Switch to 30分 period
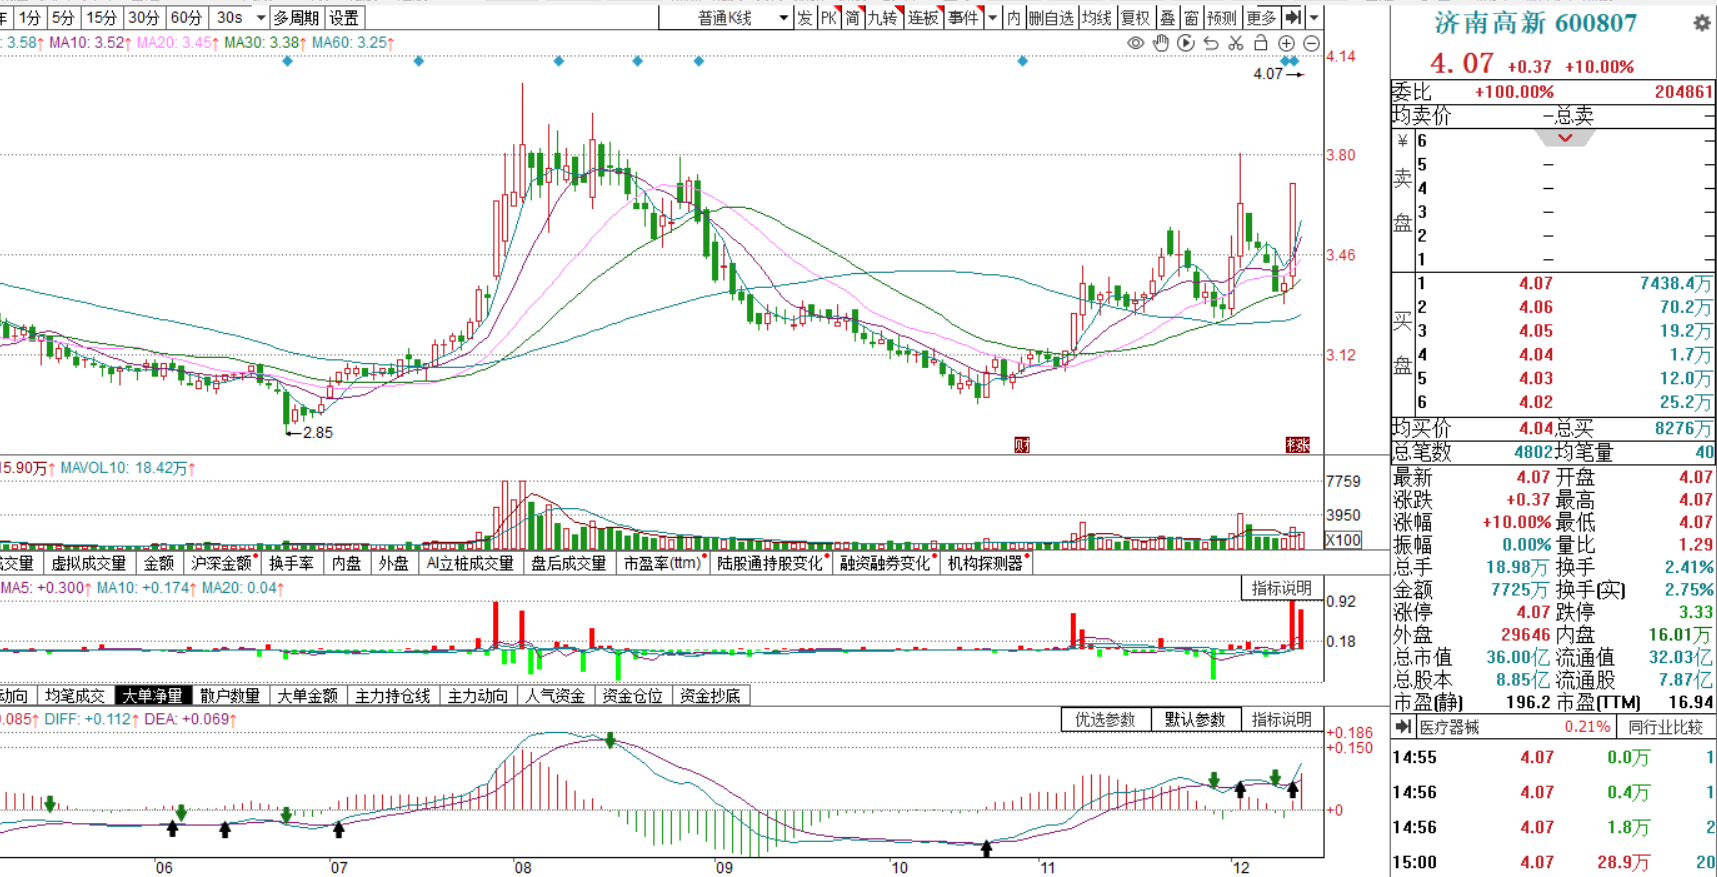Screen dimensions: 1717x877 [143, 18]
